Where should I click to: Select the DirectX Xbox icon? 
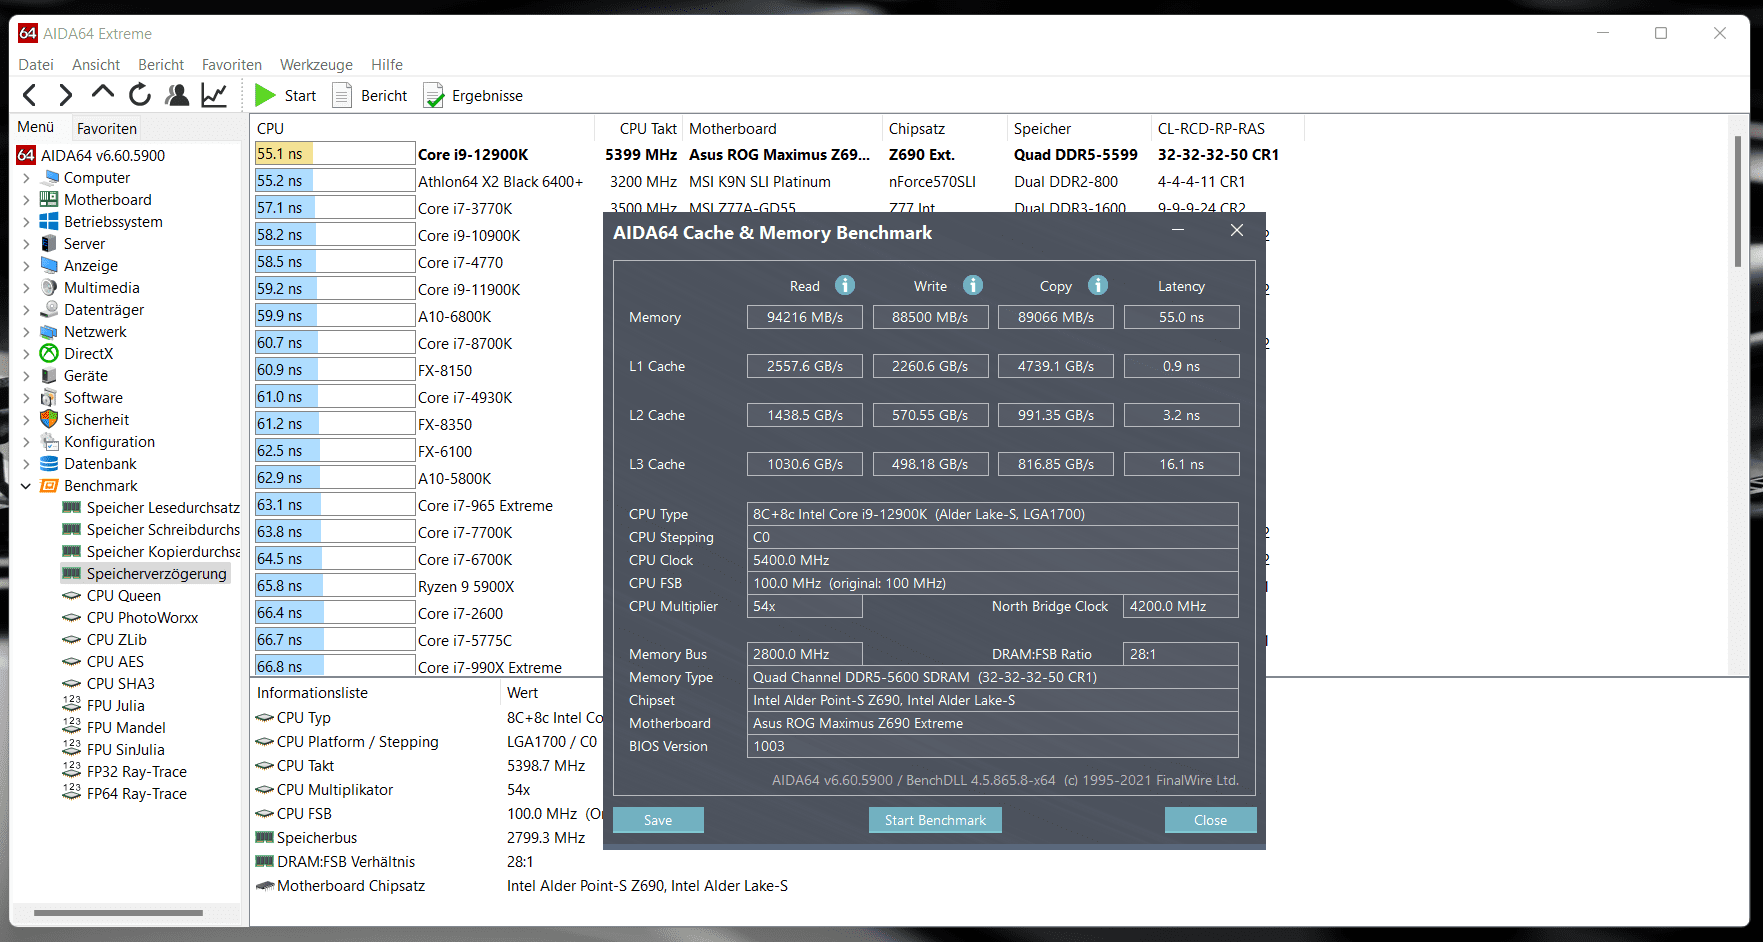[49, 353]
